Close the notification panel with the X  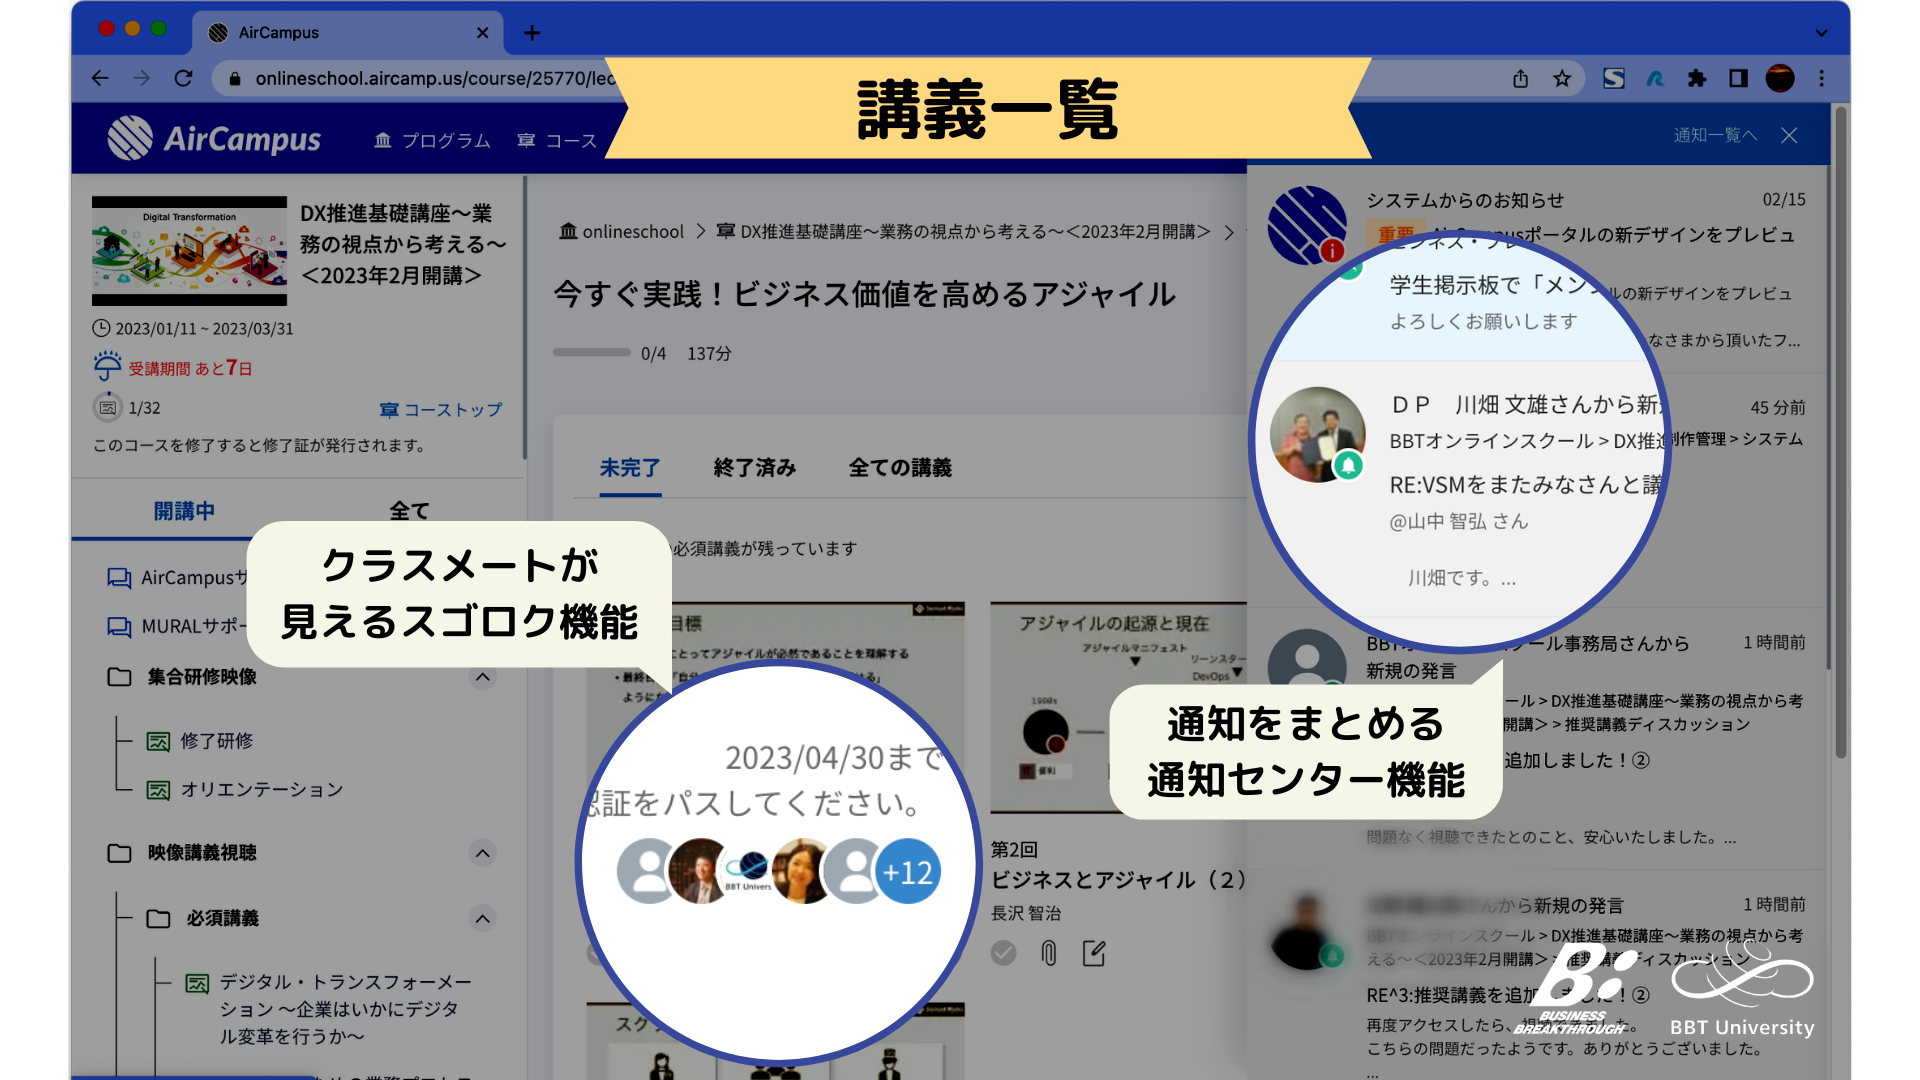click(1789, 135)
